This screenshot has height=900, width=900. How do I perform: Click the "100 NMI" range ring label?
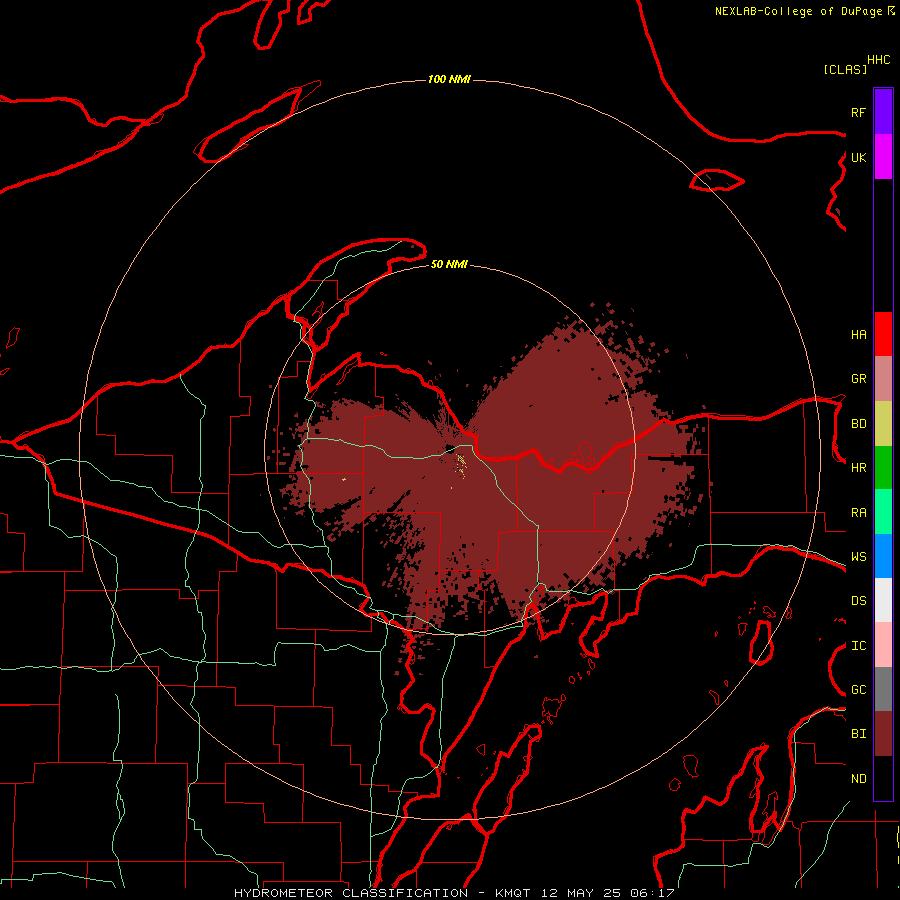pos(449,79)
